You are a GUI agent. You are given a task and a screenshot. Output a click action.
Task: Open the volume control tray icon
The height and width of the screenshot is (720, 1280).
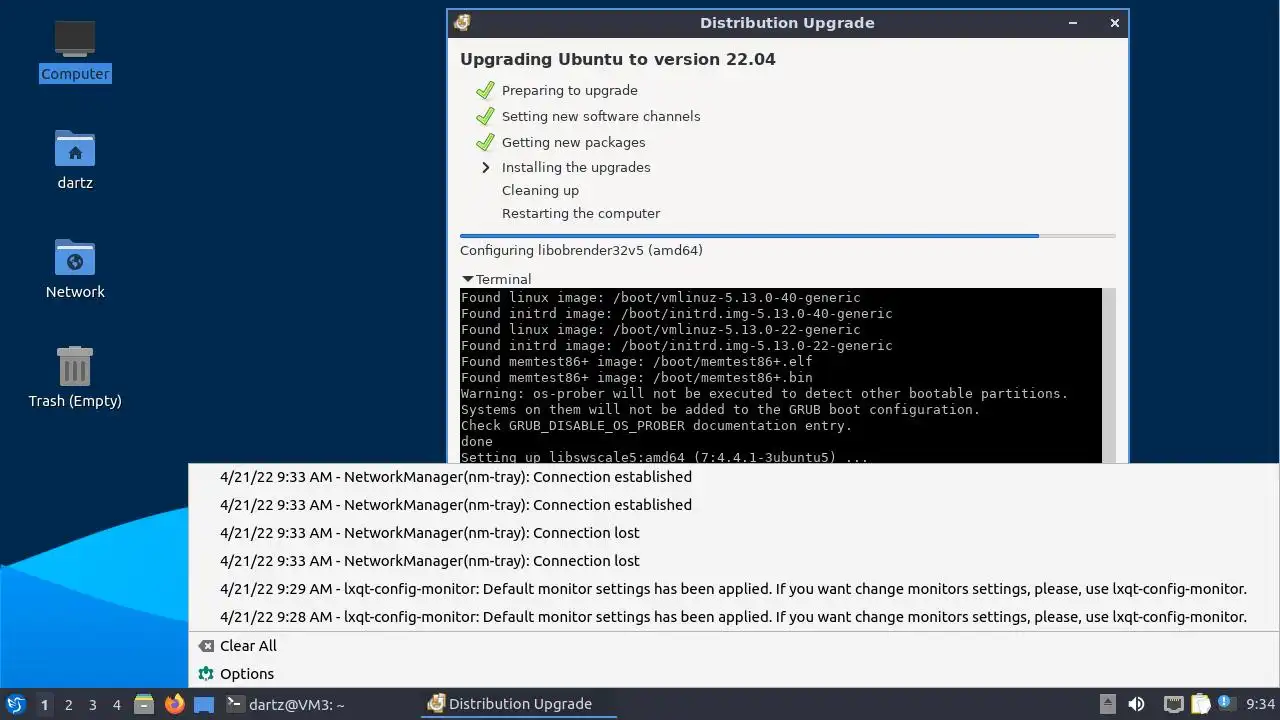[1137, 704]
